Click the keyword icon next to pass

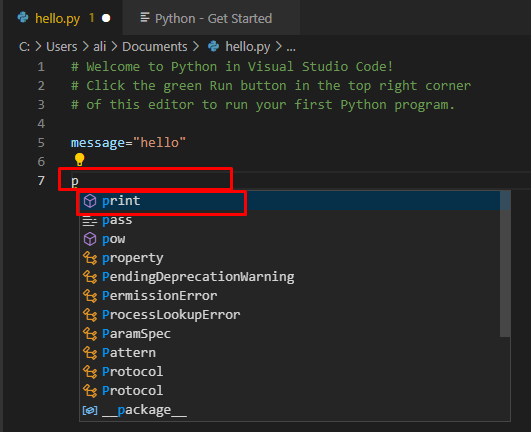tap(90, 221)
